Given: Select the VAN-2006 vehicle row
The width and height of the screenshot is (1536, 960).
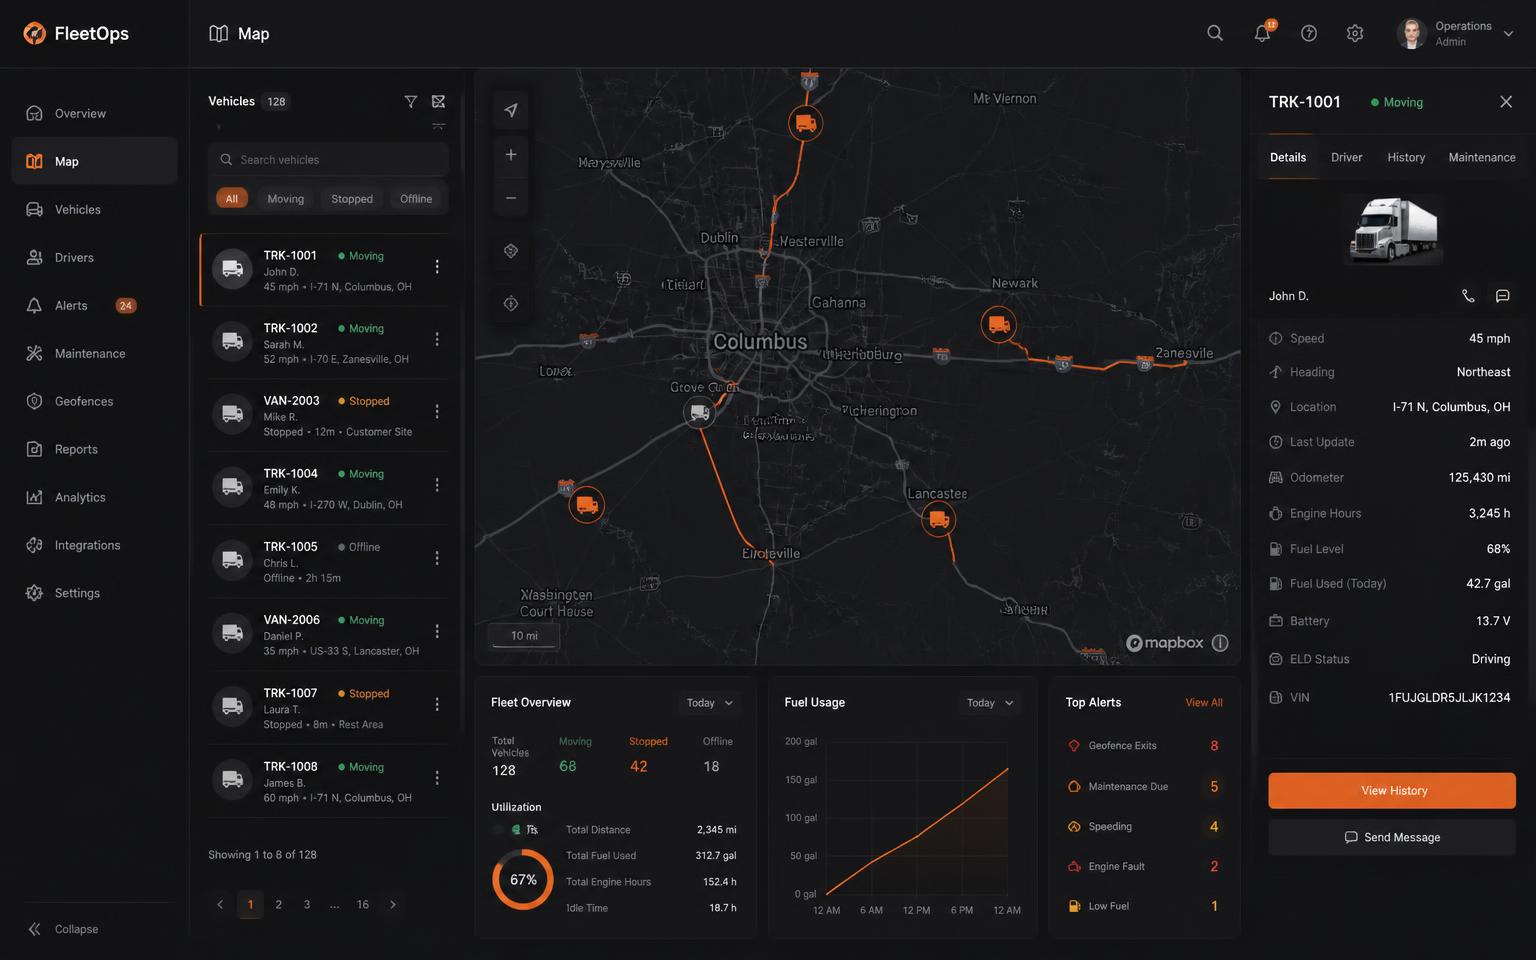Looking at the screenshot, I should (x=326, y=634).
